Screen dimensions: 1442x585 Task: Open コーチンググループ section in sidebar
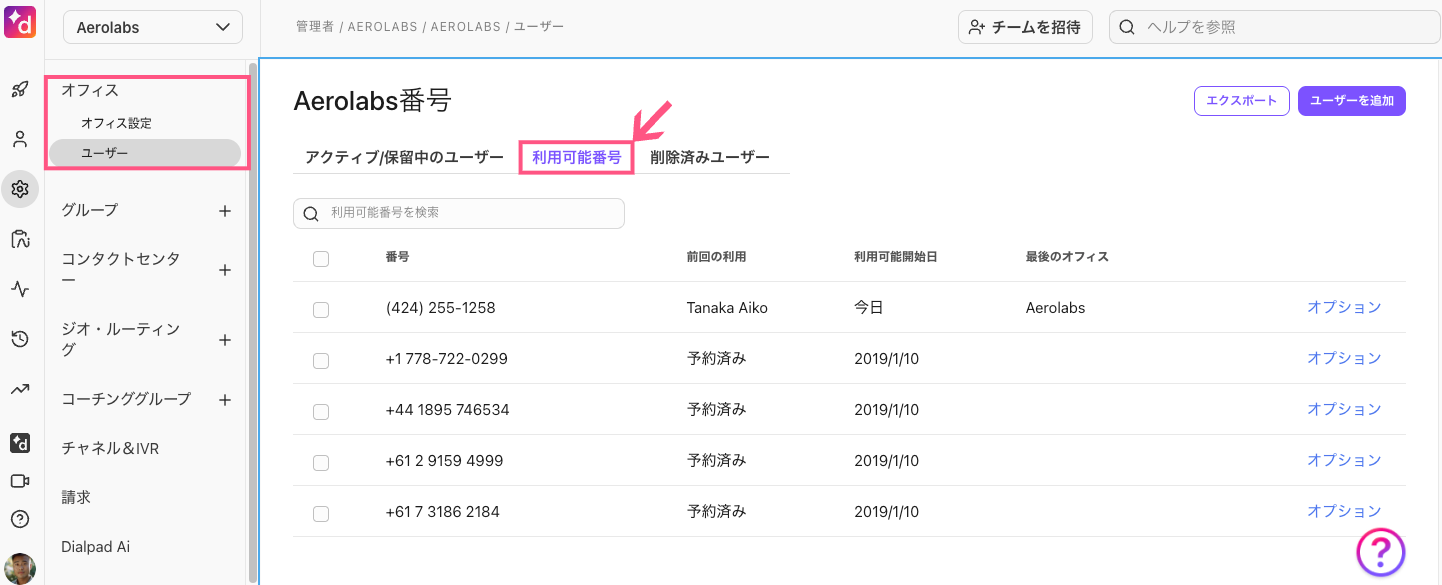pos(126,399)
